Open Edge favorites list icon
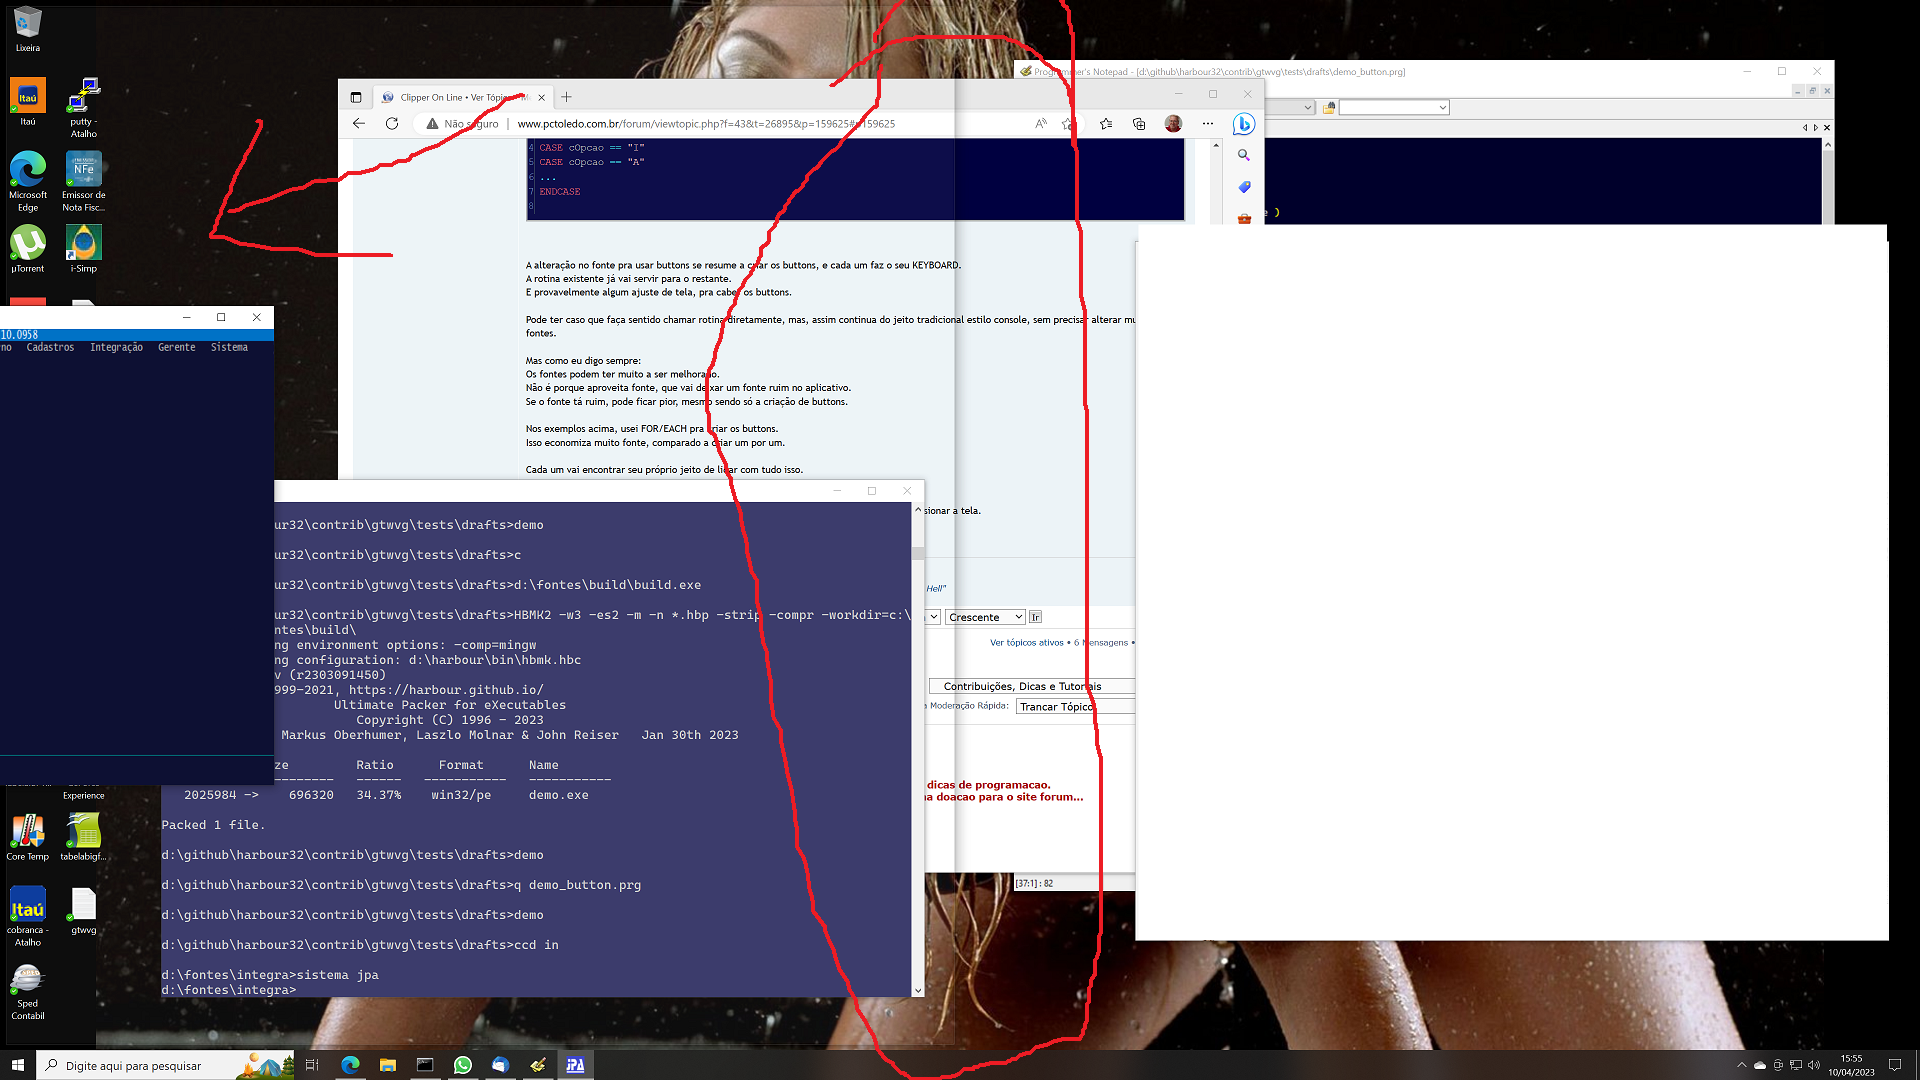 tap(1106, 123)
